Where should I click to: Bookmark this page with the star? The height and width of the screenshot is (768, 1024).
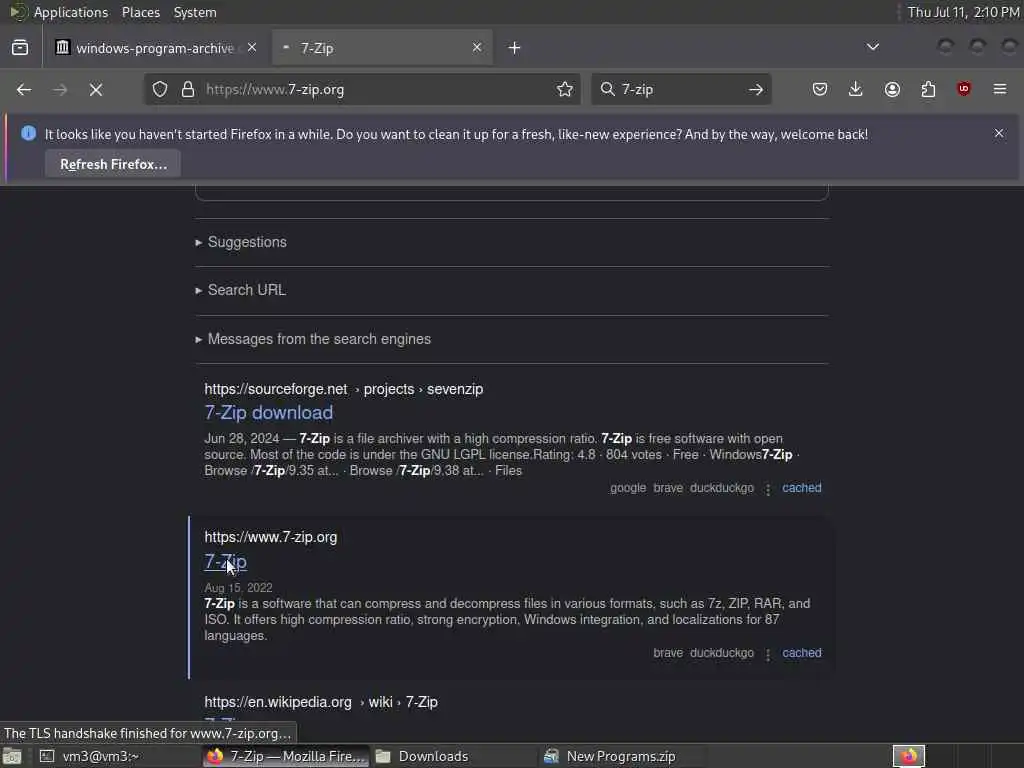565,89
